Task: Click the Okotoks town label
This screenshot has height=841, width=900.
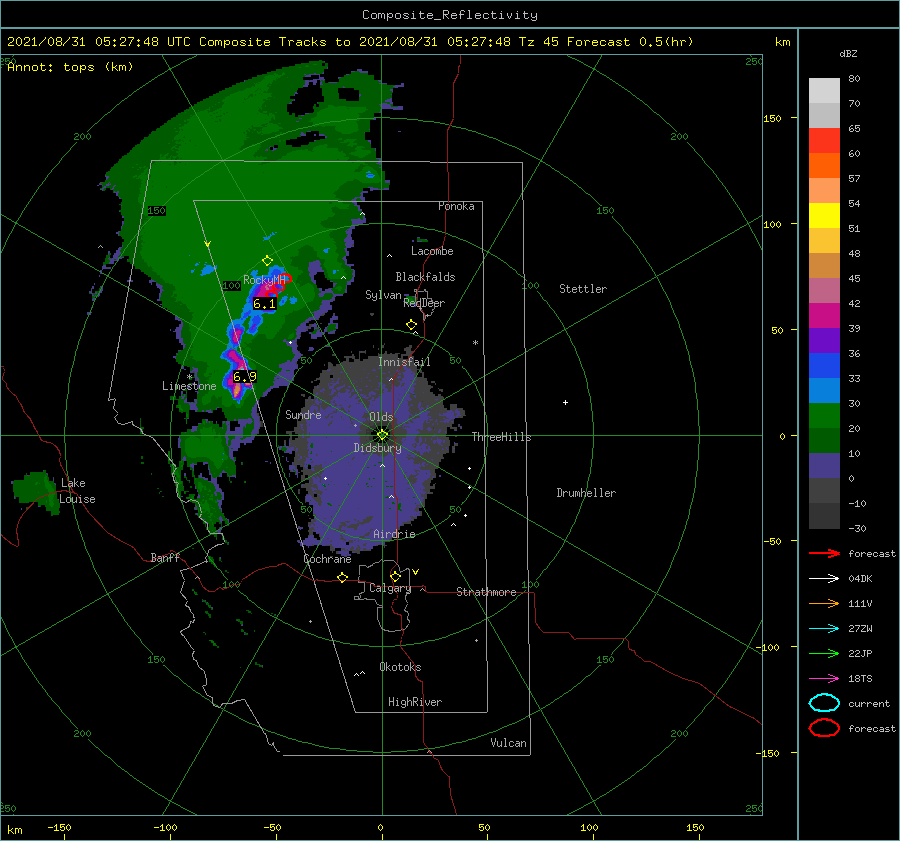Action: (400, 667)
